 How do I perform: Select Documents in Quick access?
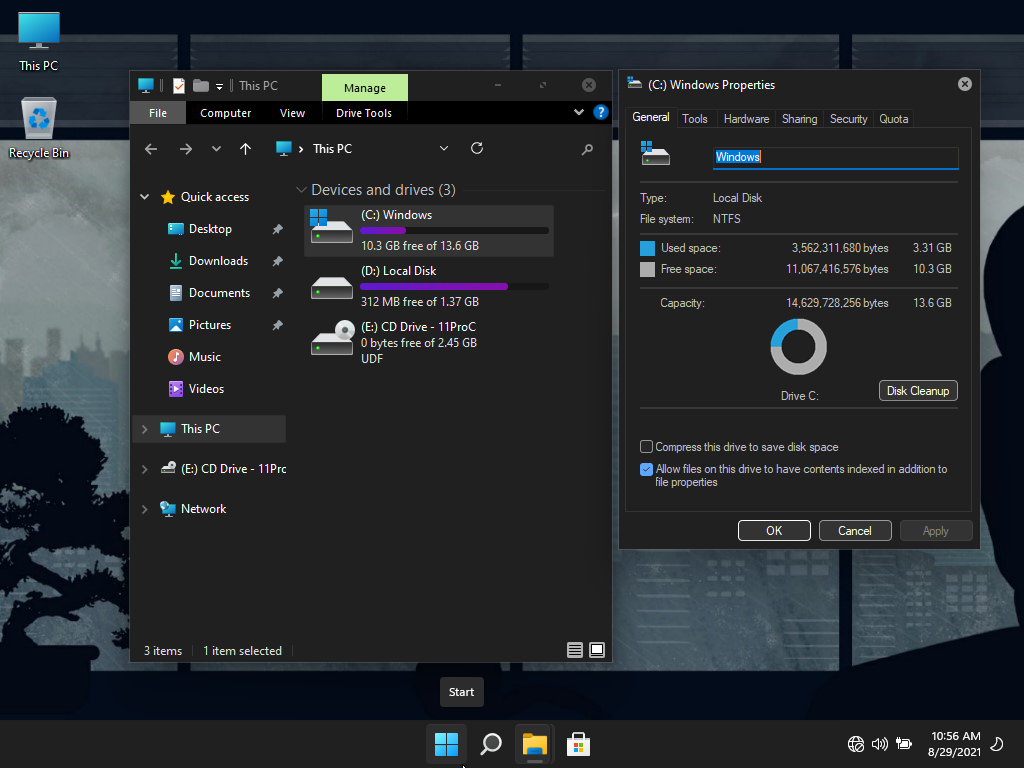[x=219, y=293]
